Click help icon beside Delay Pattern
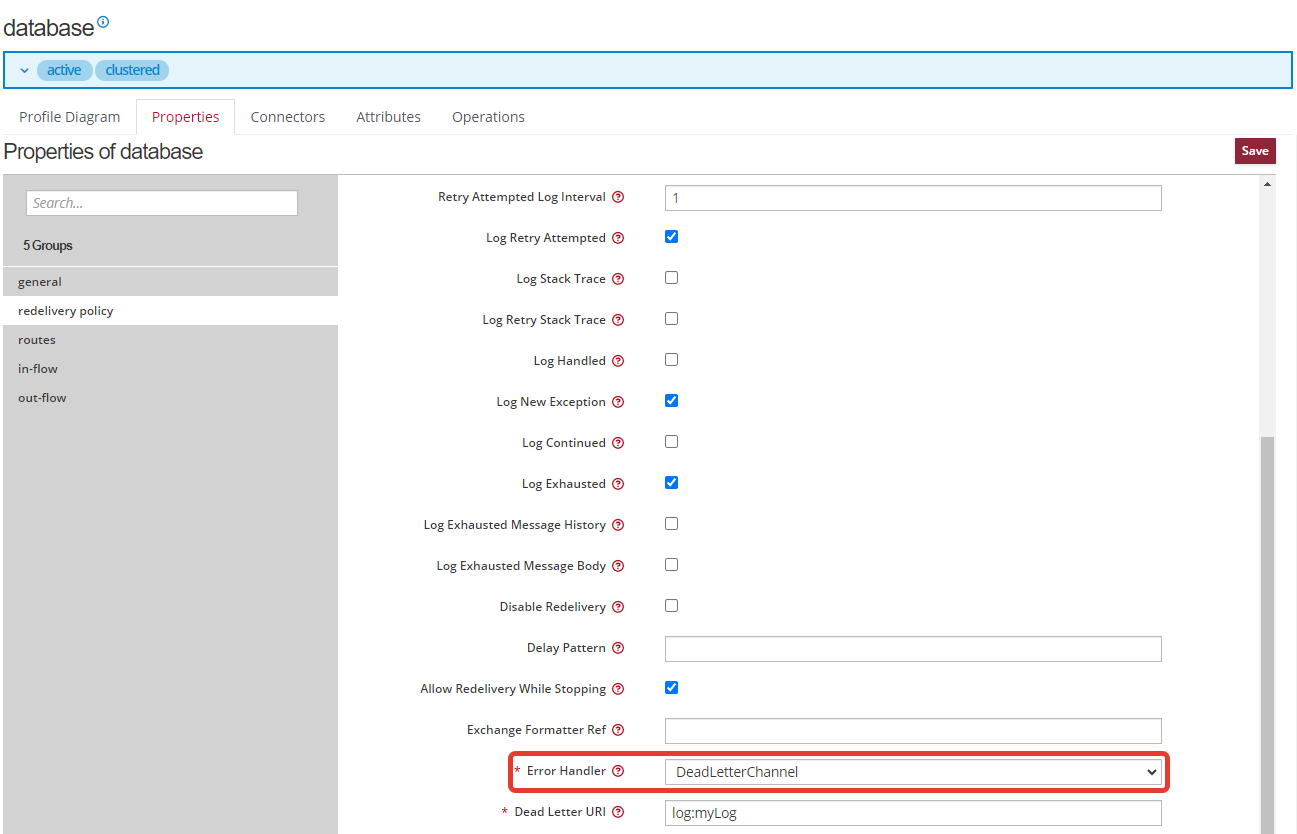This screenshot has height=834, width=1297. (618, 649)
